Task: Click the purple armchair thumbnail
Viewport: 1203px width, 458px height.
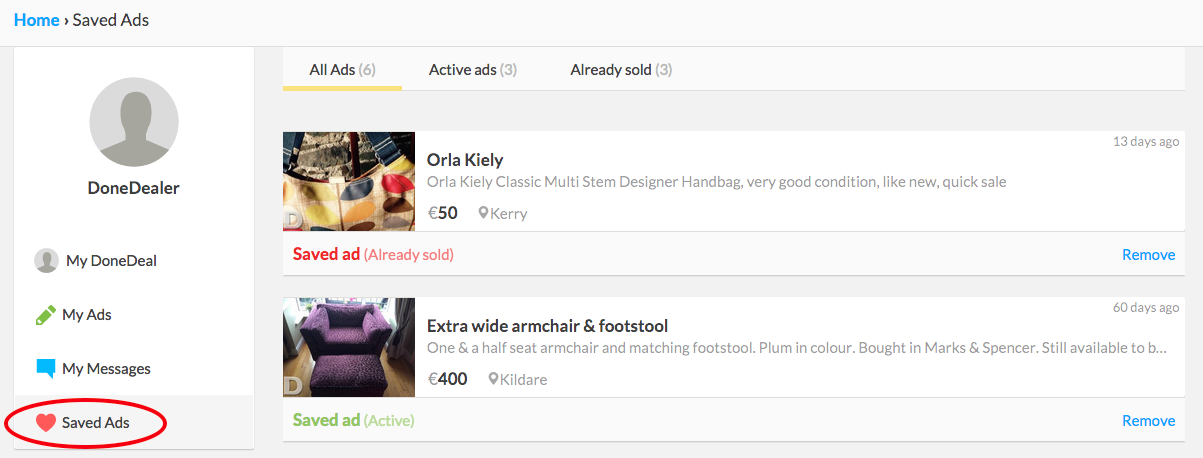Action: coord(349,348)
